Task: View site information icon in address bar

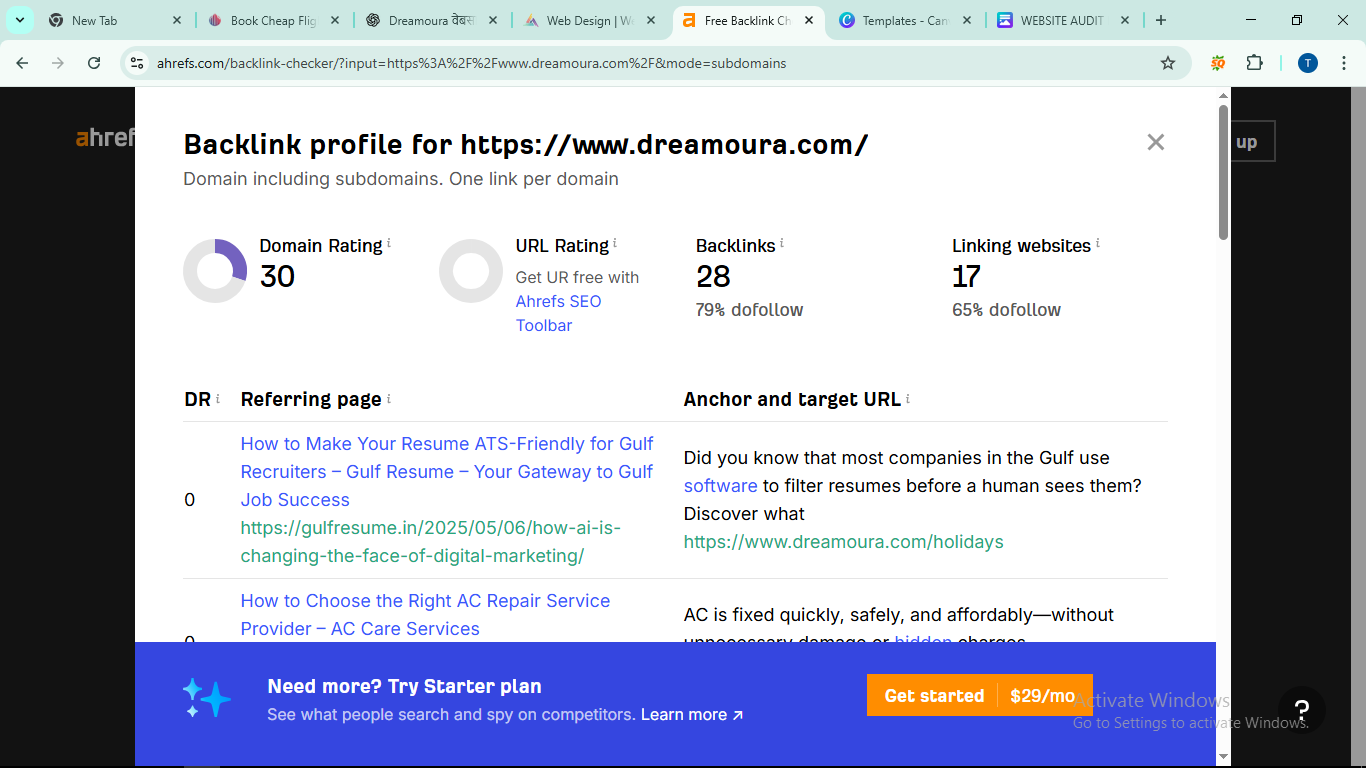Action: (138, 63)
